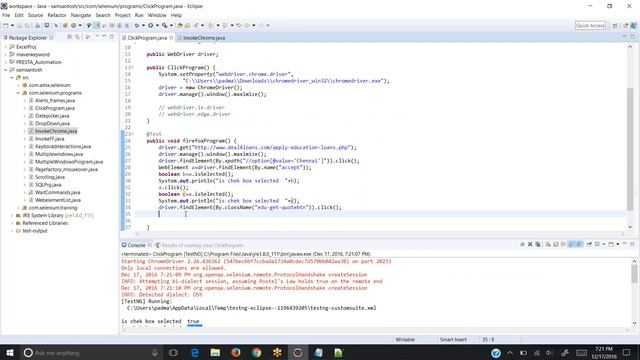This screenshot has width=640, height=360.
Task: Toggle Show Console on standard out change
Action: pos(571,244)
